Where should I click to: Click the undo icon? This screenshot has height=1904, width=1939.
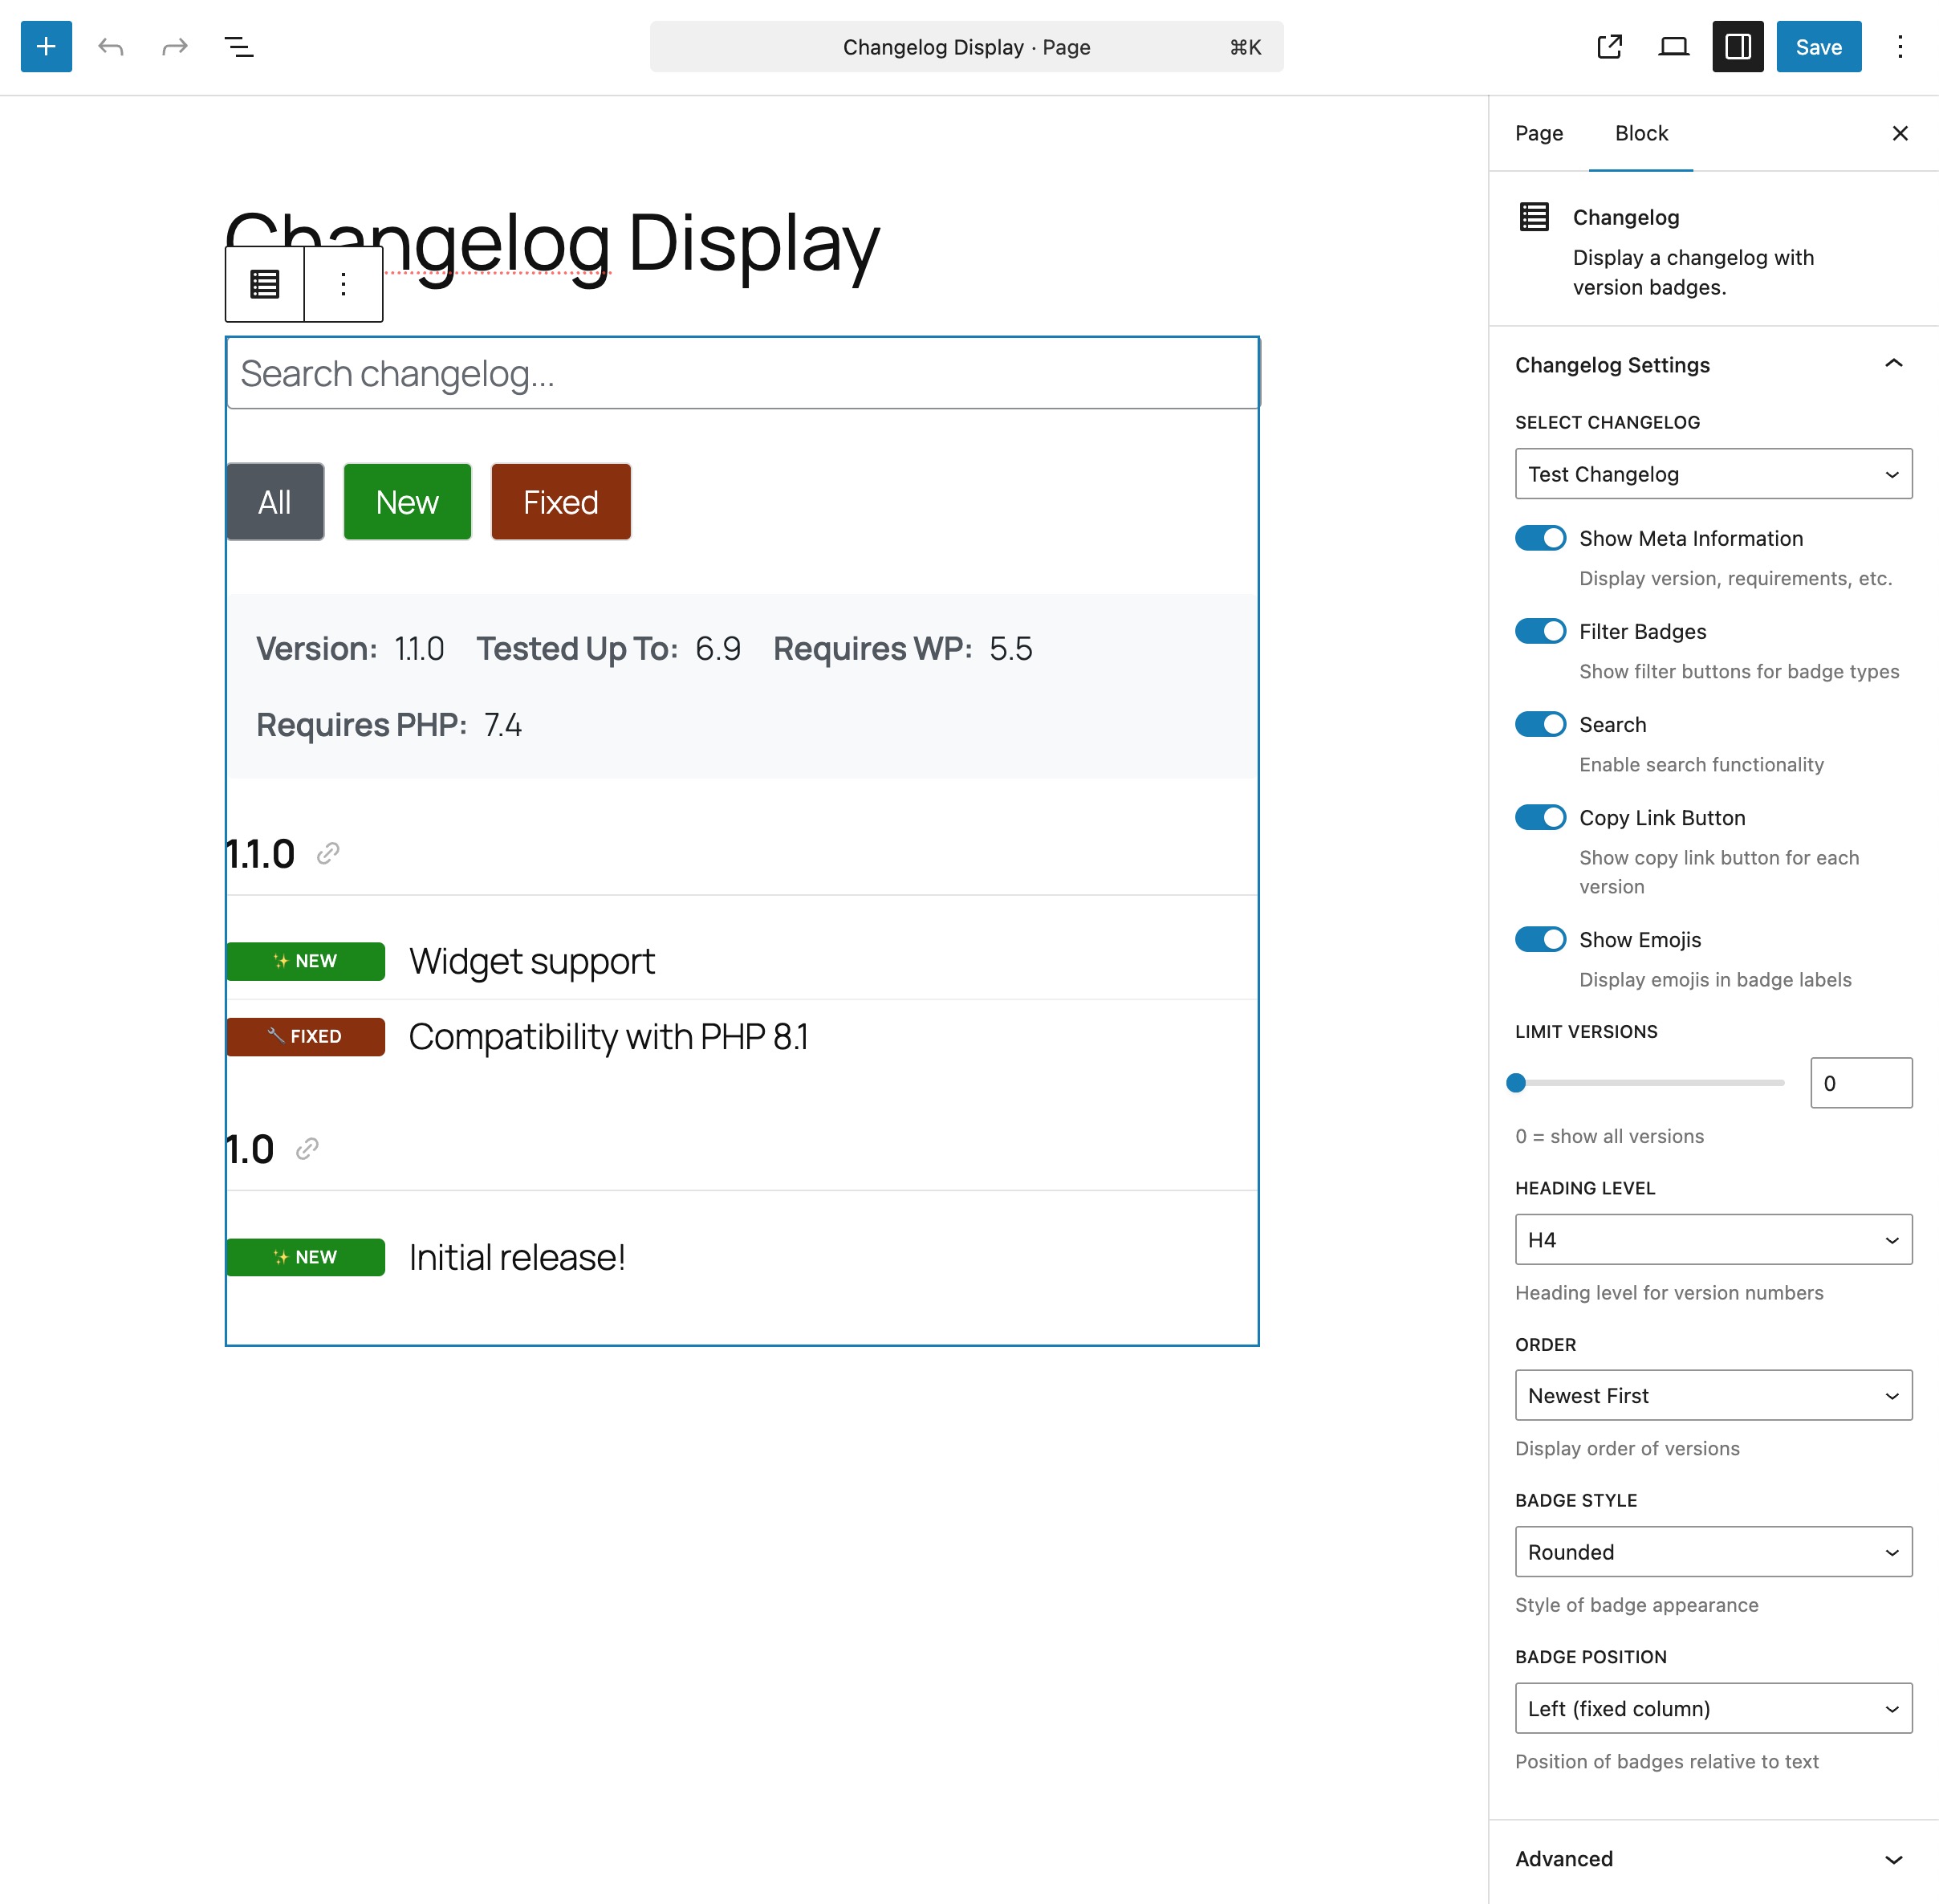tap(112, 46)
